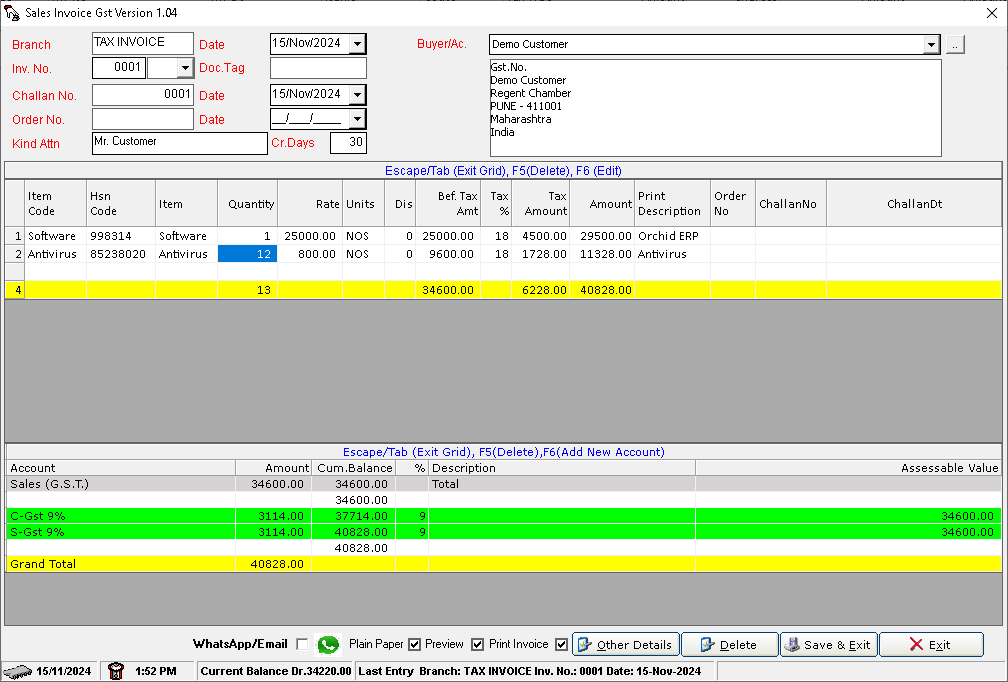Click the F6(Add New Account) link

pos(608,451)
